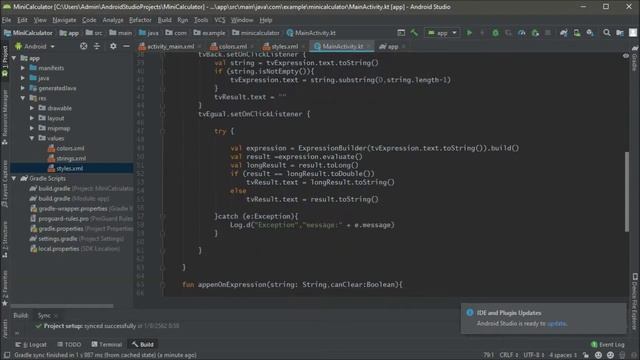Open the Navigate menu
Image resolution: width=640 pixels, height=360 pixels.
click(64, 20)
